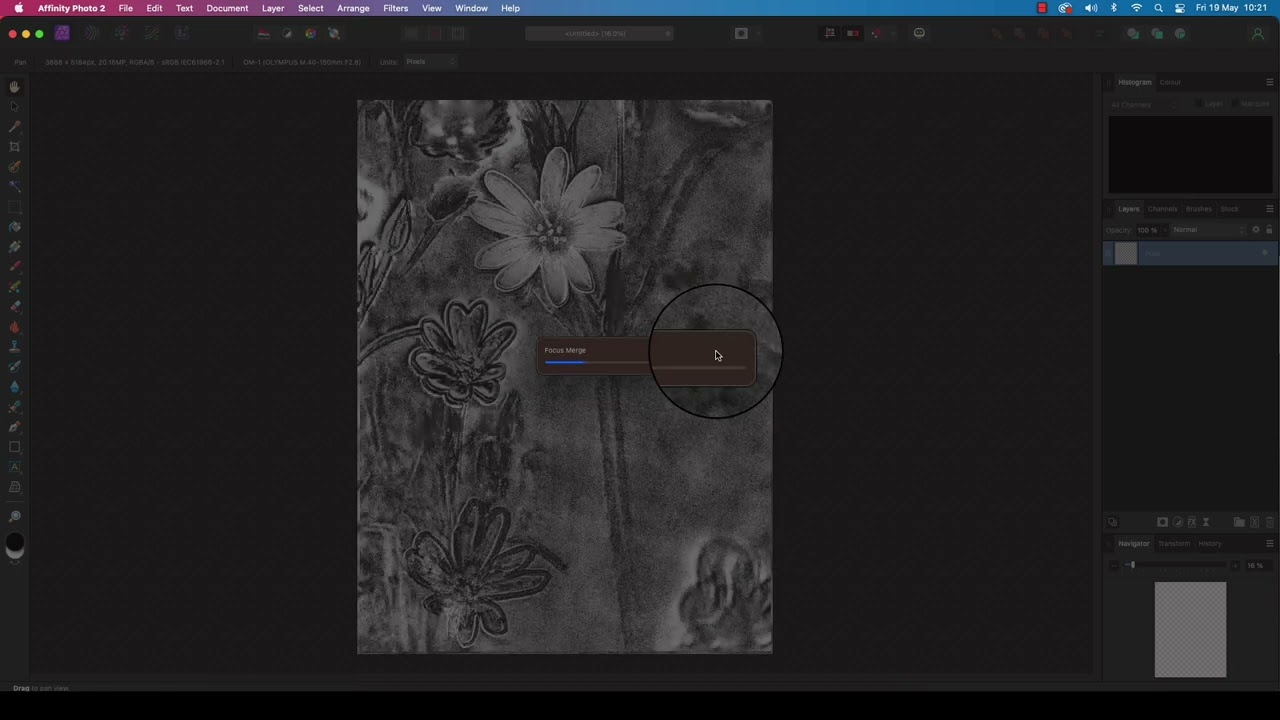The height and width of the screenshot is (720, 1280).
Task: Add a new group folder in Layers
Action: 1239,522
